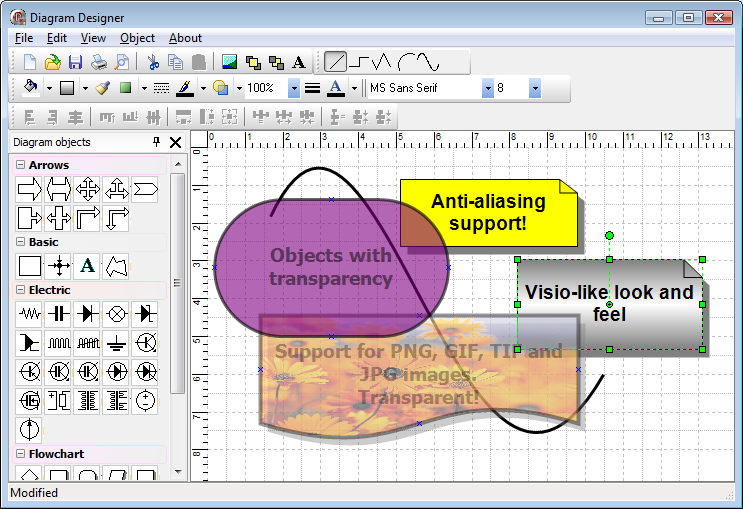The image size is (743, 509).
Task: Click the Save diagram floppy icon
Action: [x=76, y=62]
